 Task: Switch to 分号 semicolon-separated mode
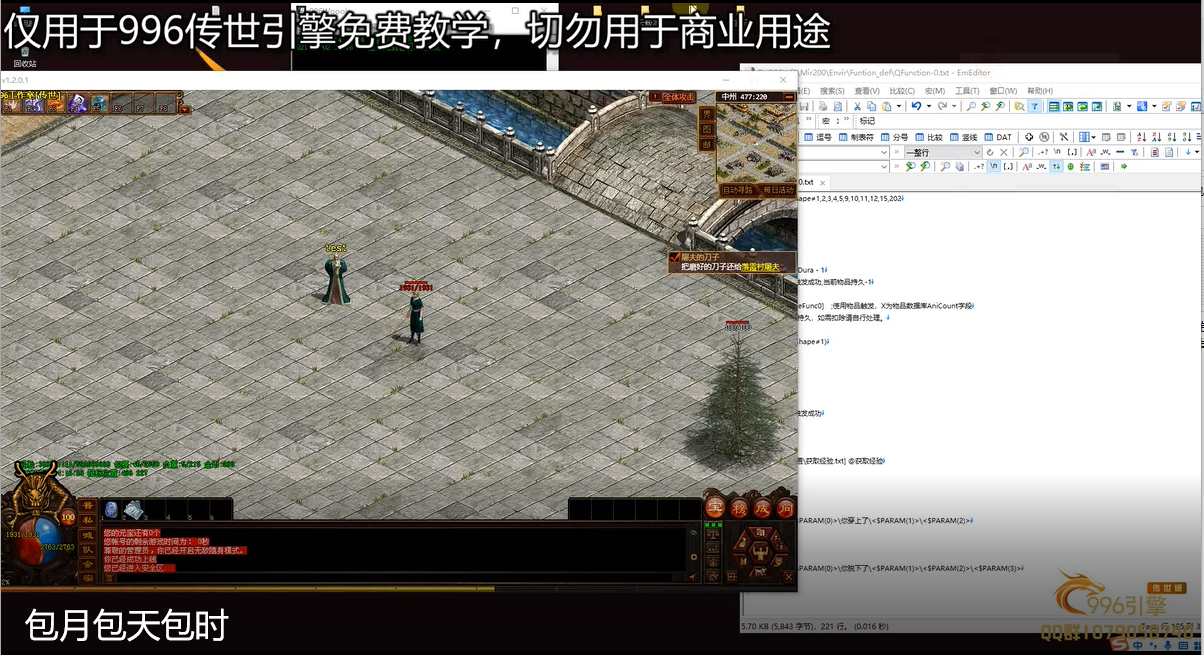[x=894, y=137]
